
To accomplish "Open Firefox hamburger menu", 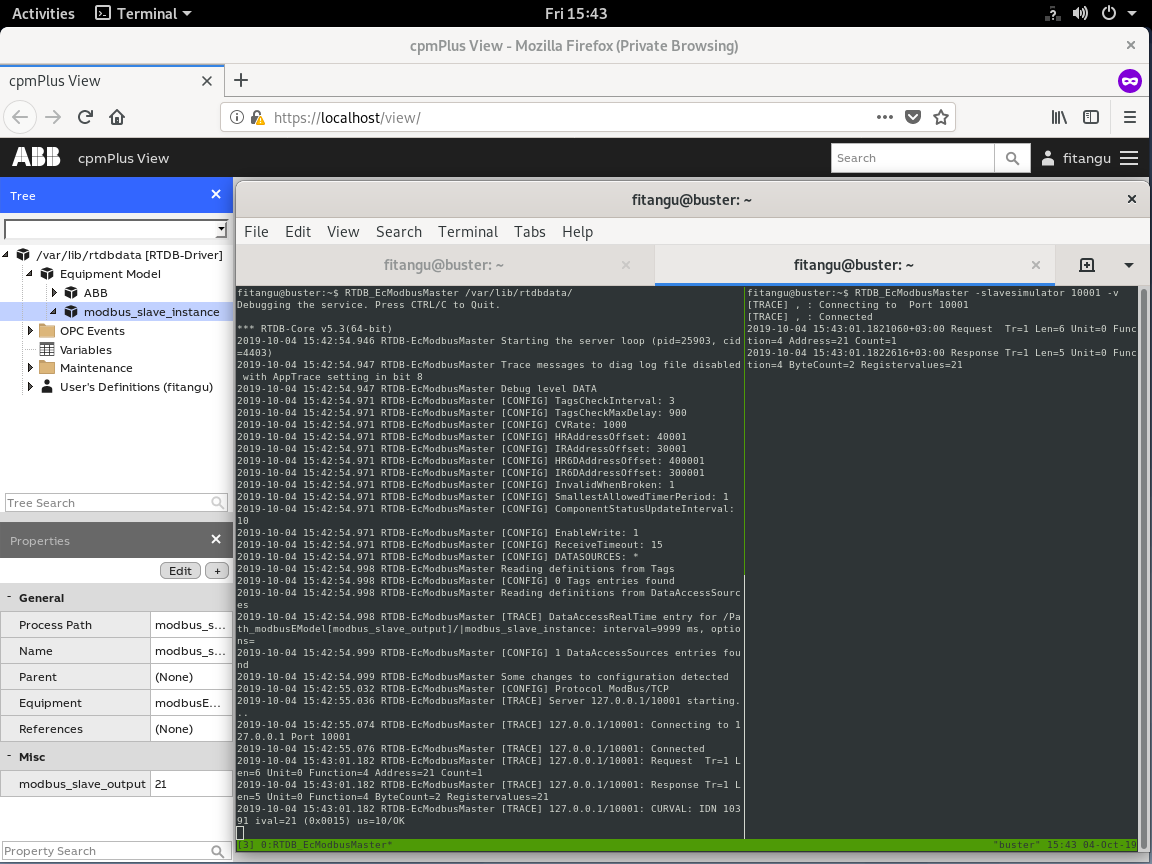I will click(1130, 118).
